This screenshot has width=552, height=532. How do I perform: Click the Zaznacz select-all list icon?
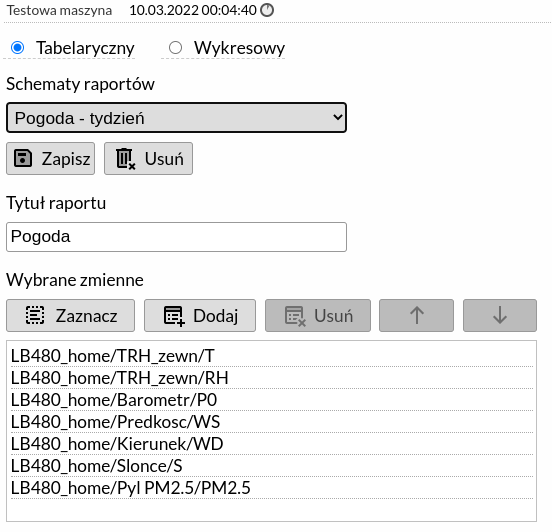35,315
